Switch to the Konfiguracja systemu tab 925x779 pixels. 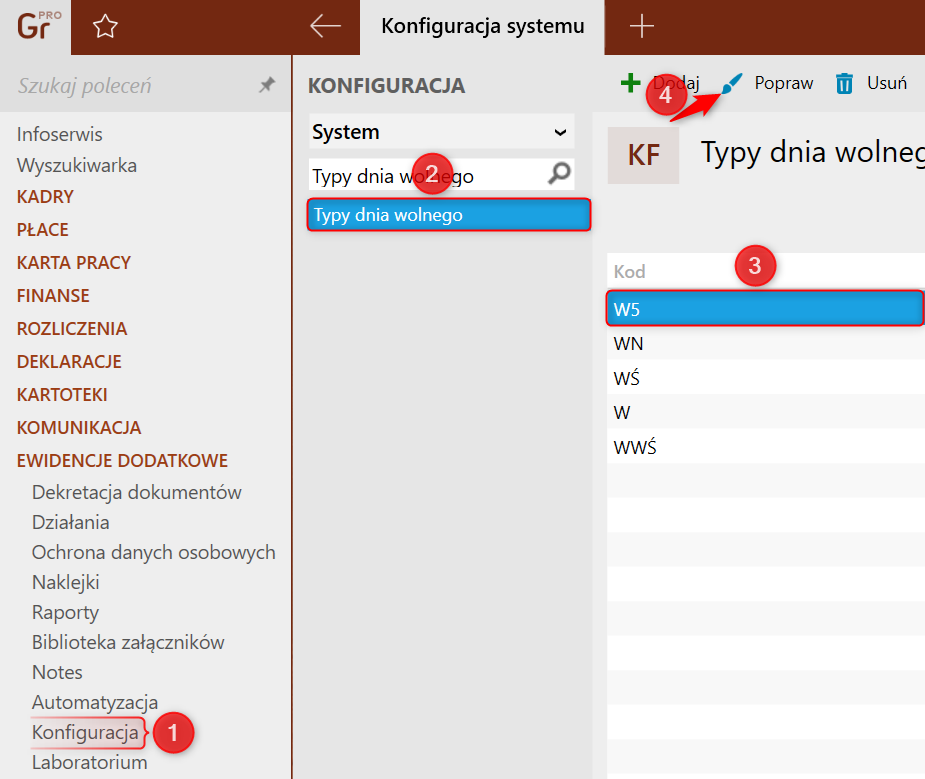coord(482,27)
